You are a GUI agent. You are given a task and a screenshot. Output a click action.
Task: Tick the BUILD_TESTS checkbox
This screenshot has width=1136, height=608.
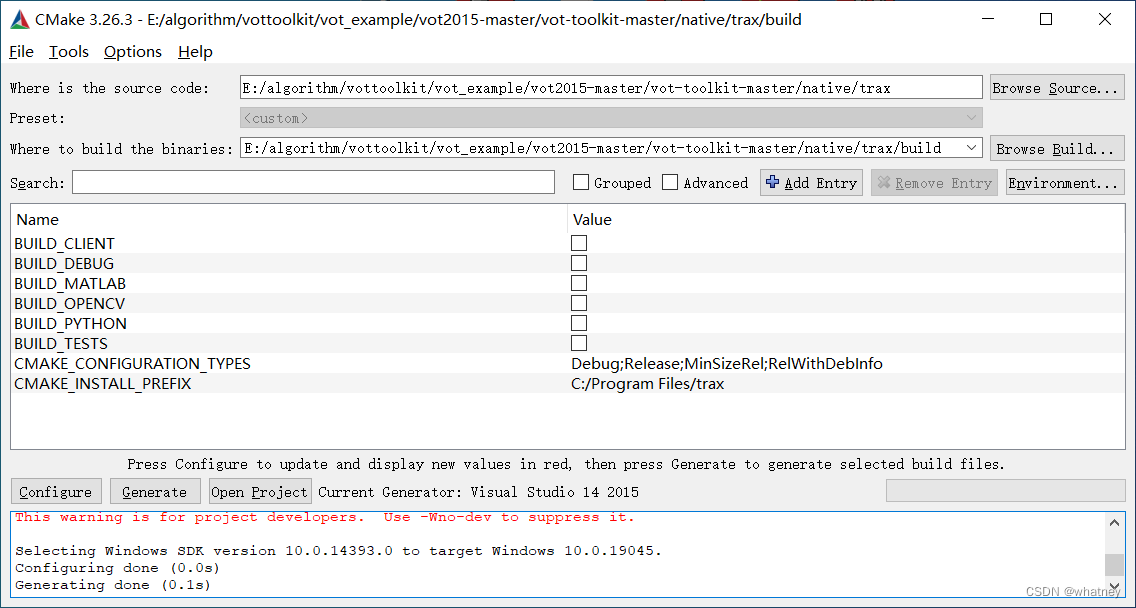tap(579, 343)
